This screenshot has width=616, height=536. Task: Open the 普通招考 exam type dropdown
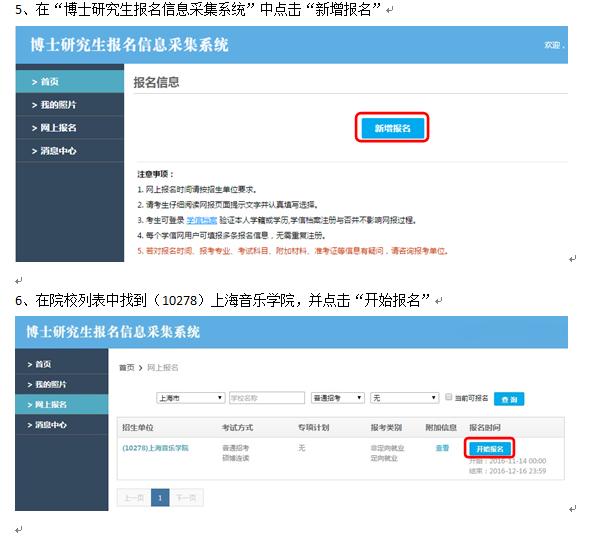337,398
